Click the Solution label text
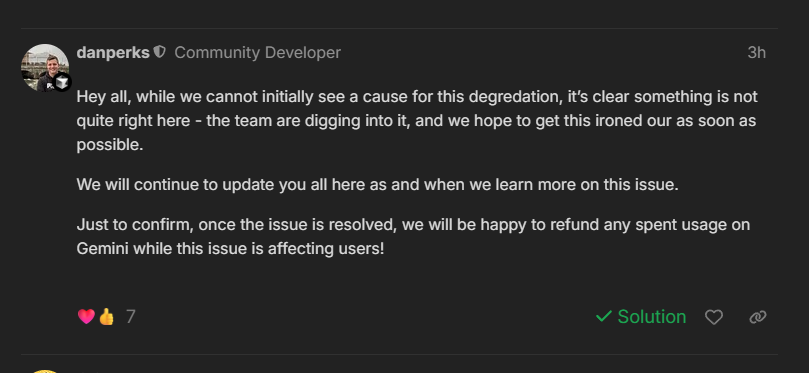The image size is (809, 373). click(x=652, y=316)
